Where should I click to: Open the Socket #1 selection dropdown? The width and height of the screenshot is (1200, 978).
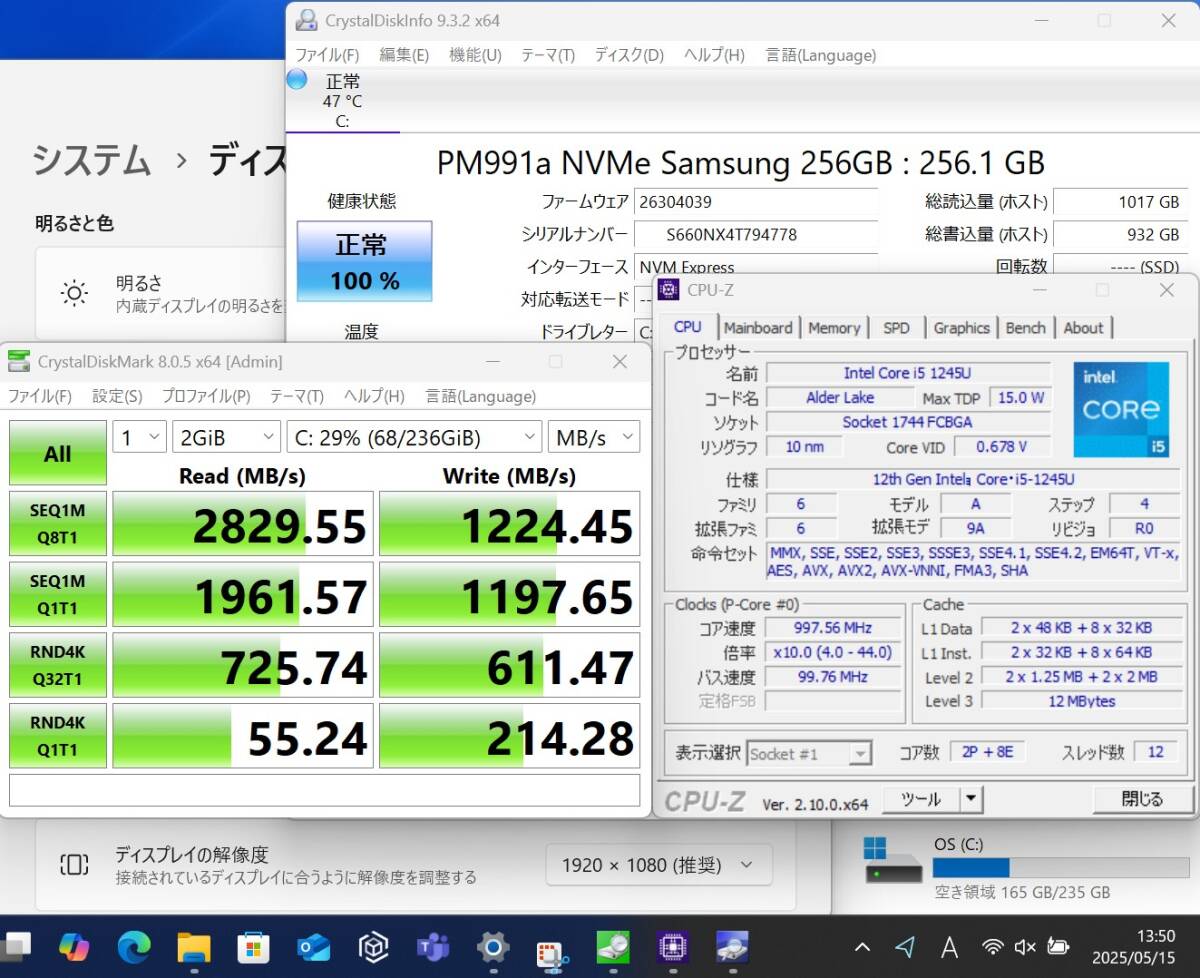[809, 754]
